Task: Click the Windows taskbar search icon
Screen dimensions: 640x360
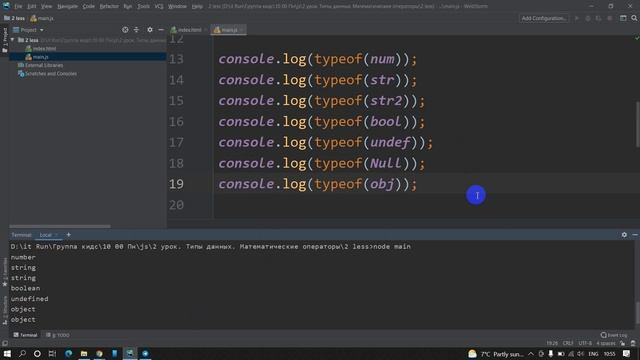Action: [22, 354]
